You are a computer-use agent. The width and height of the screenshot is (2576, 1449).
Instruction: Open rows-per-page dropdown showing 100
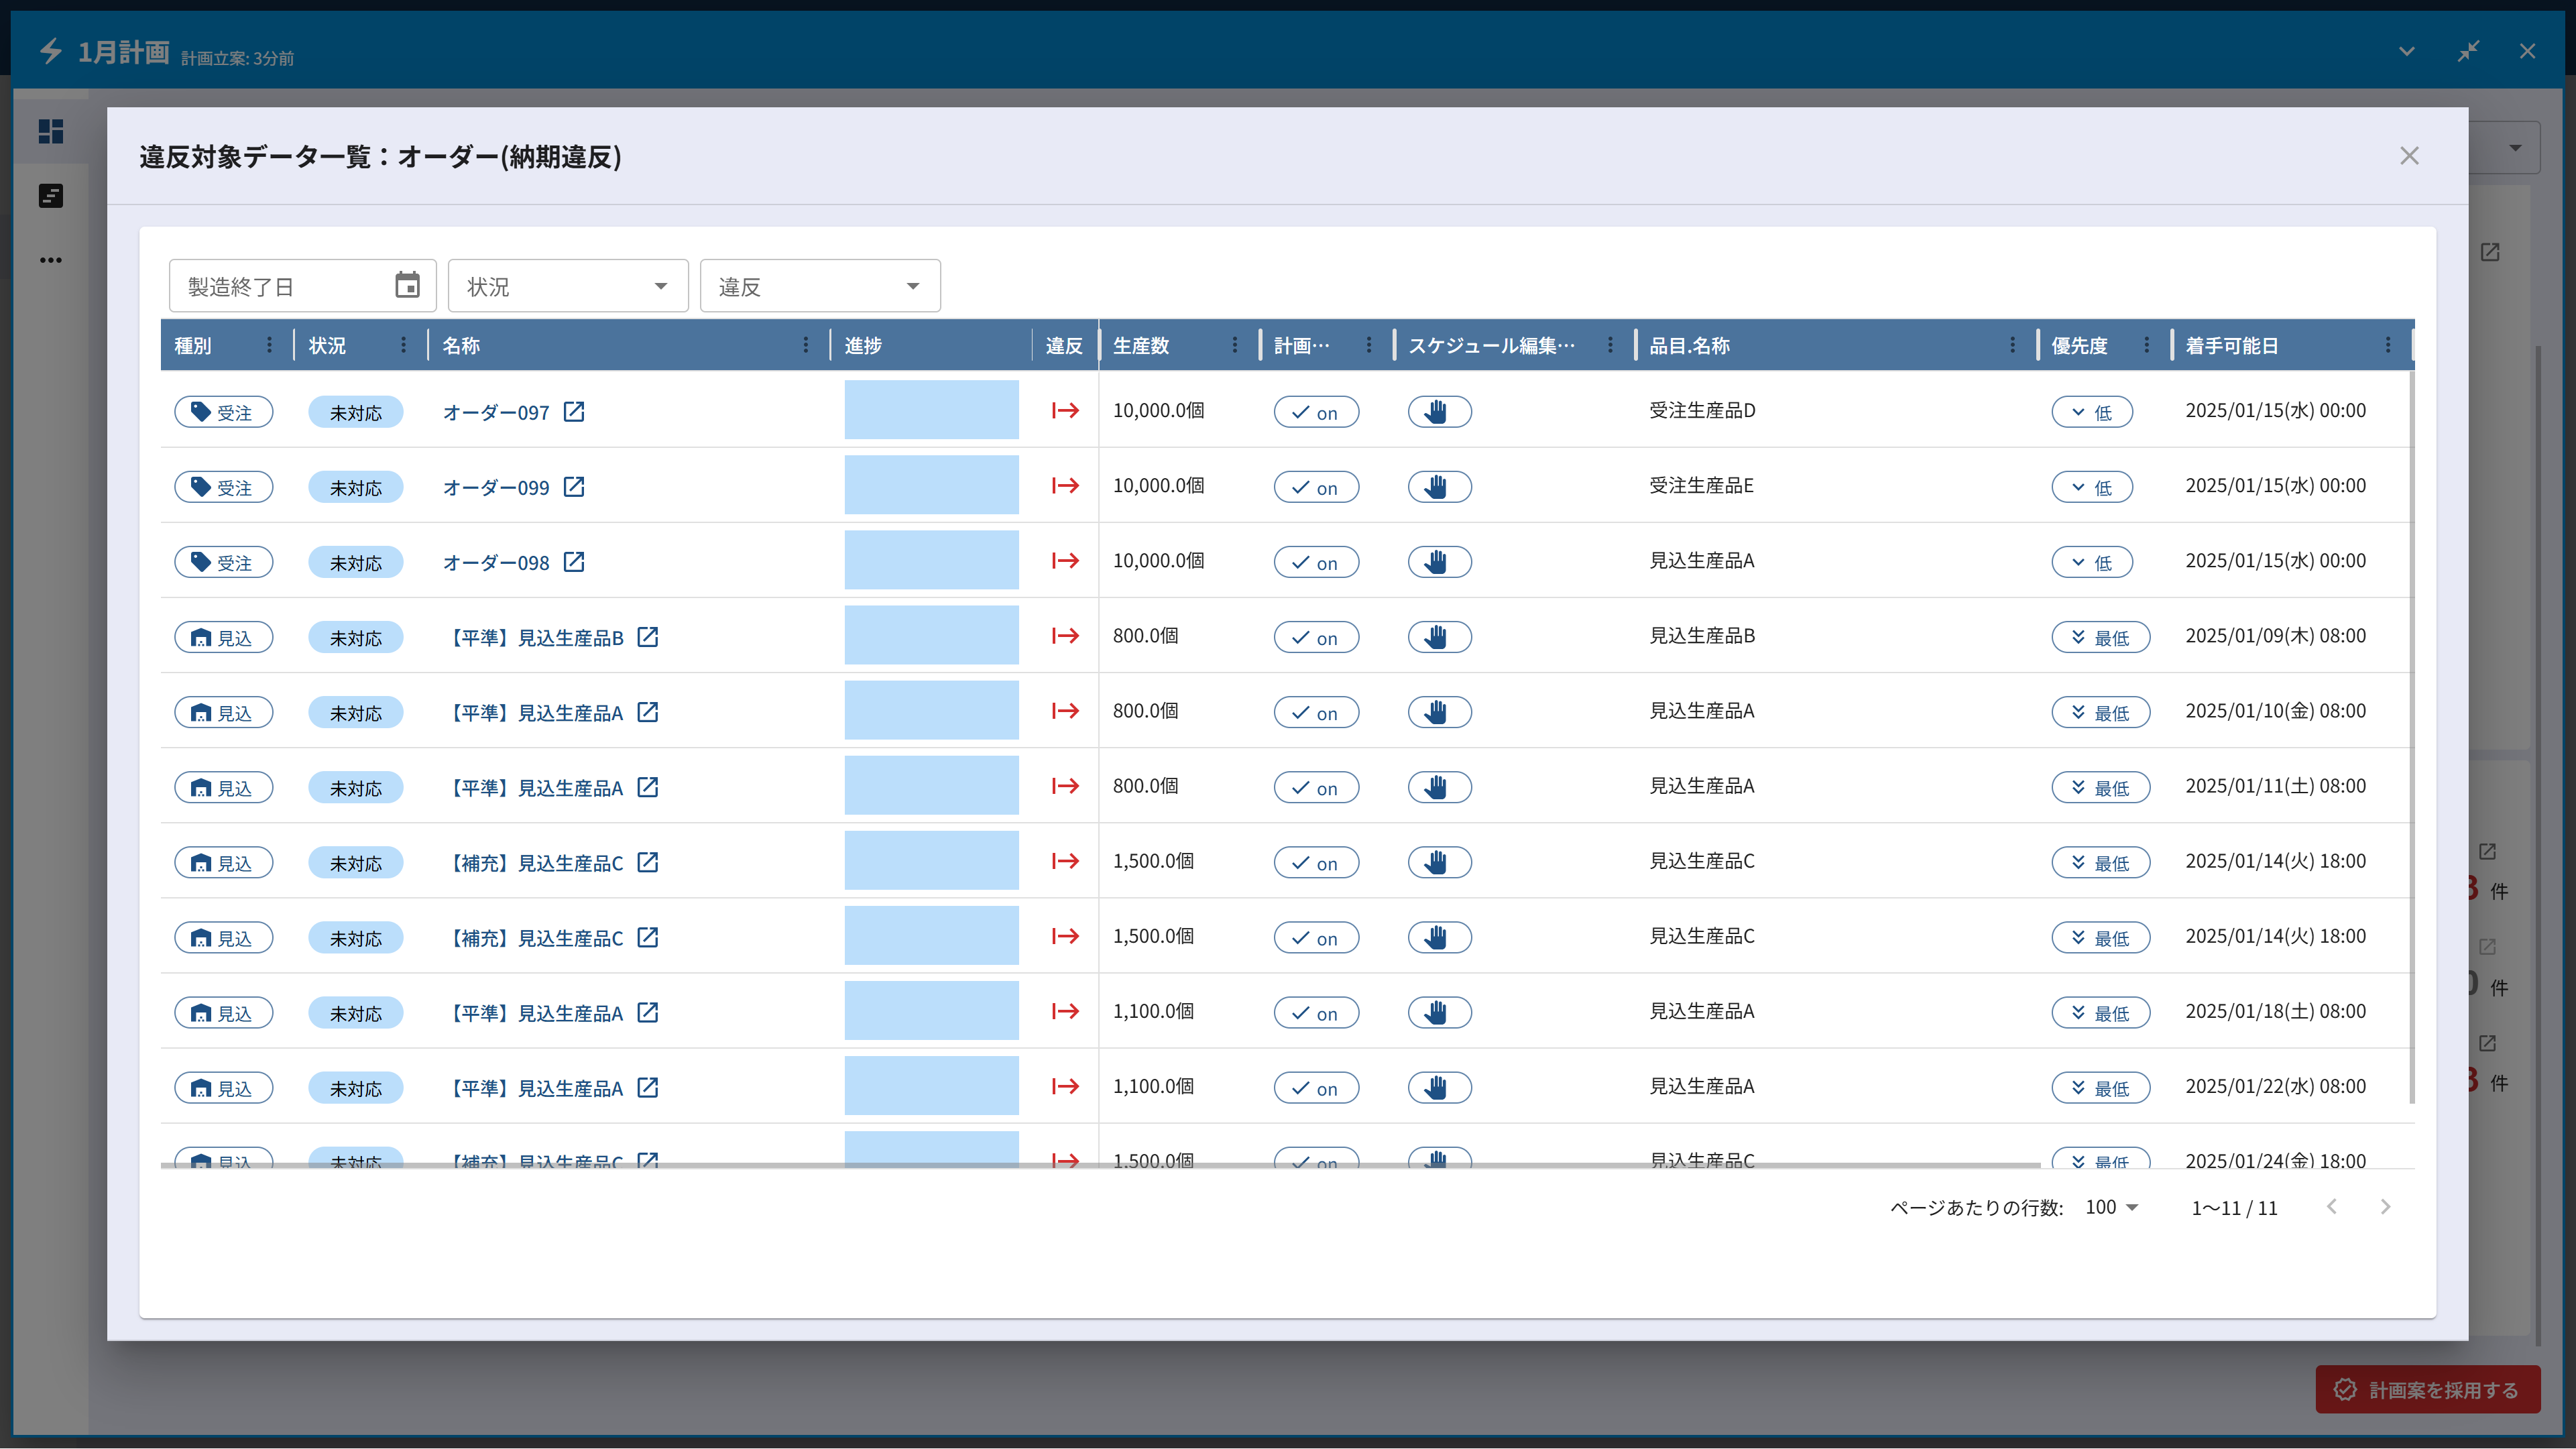[x=2111, y=1207]
